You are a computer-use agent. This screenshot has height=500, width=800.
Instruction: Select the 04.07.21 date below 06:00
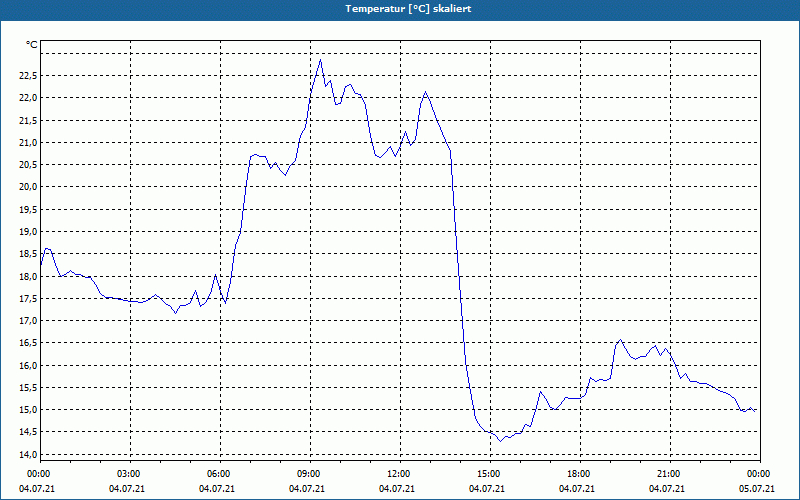point(217,489)
